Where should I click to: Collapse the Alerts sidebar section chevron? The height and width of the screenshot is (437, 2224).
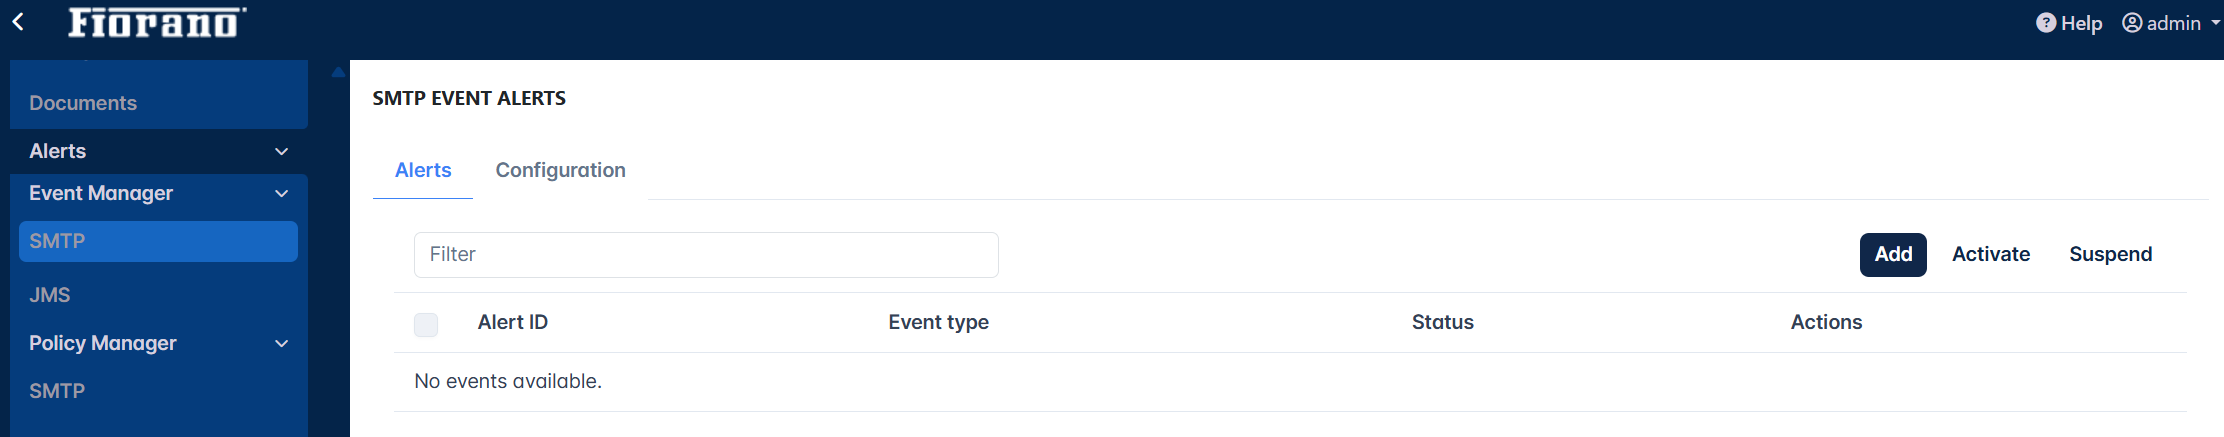click(x=282, y=152)
